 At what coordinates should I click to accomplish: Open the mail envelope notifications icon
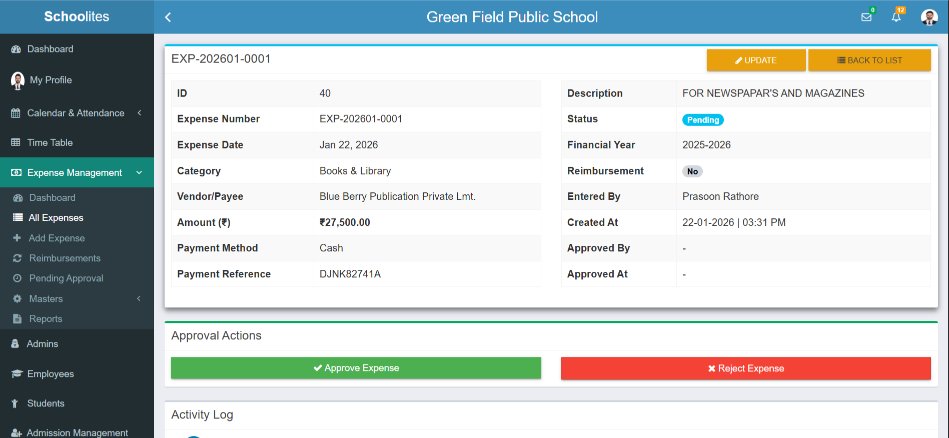866,17
